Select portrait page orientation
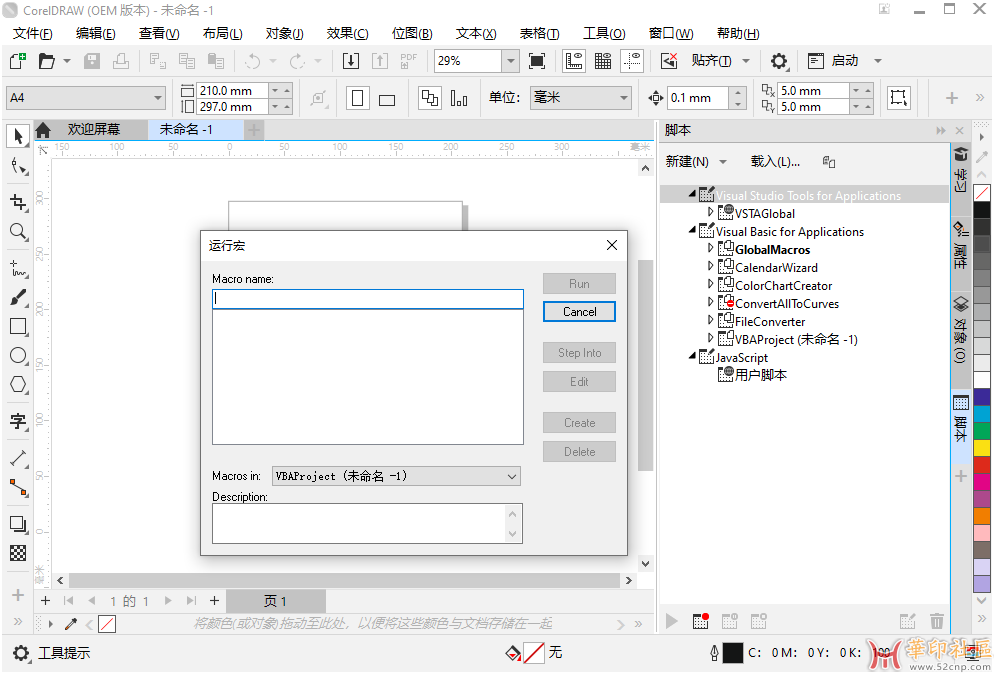 tap(358, 98)
